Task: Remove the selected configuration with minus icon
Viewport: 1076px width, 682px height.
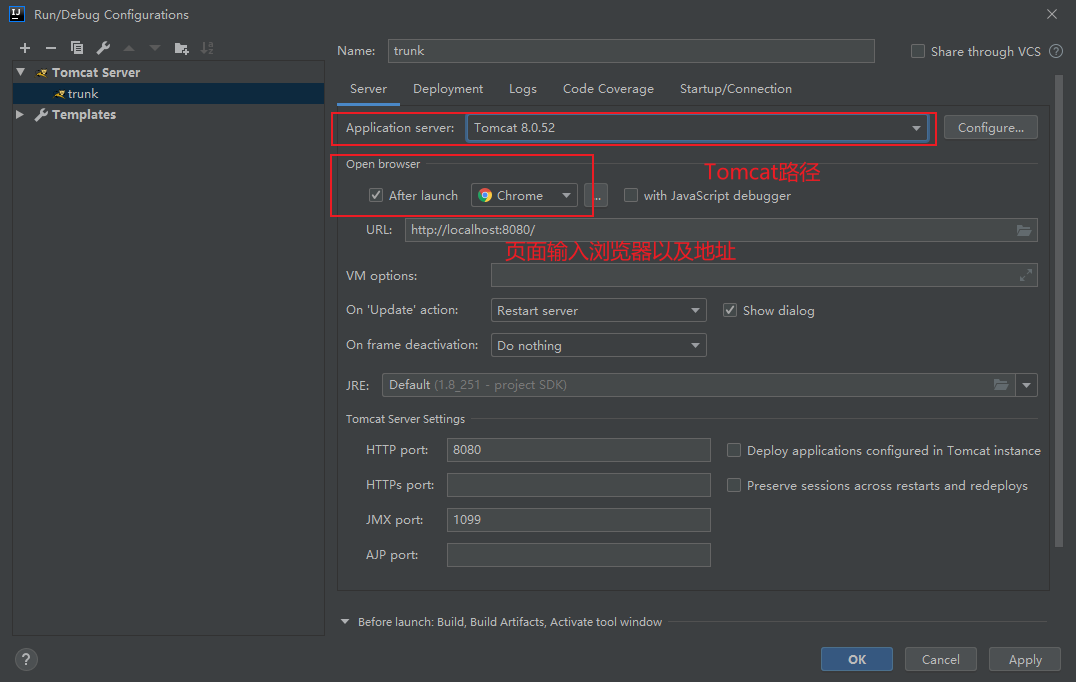Action: (x=51, y=48)
